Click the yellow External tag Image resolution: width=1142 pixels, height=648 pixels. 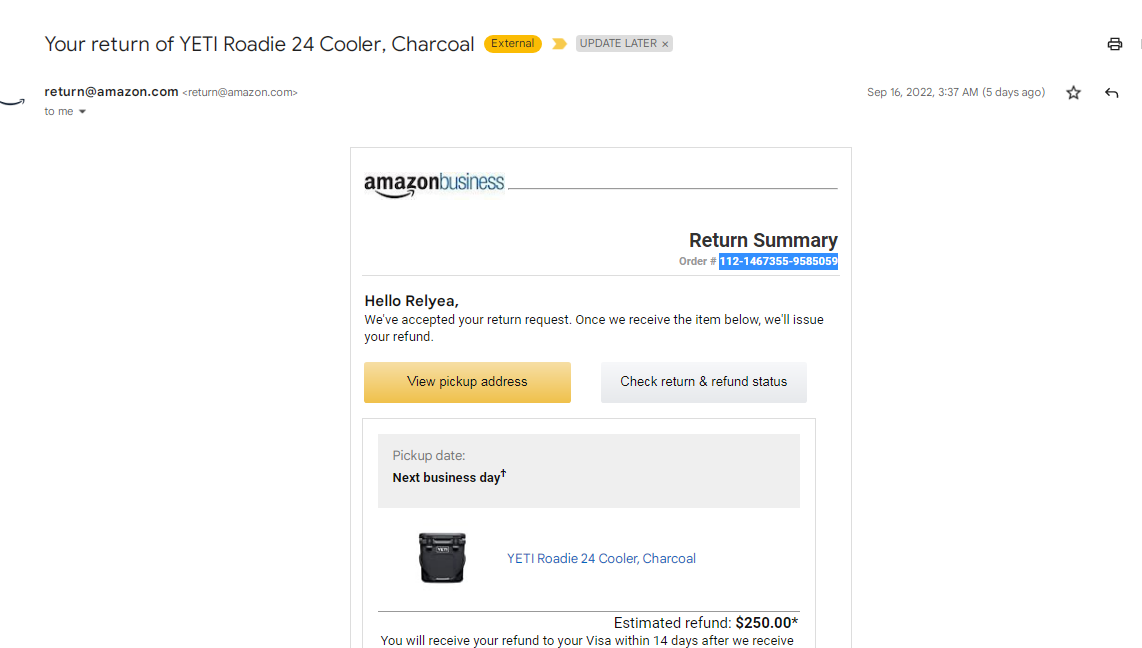click(x=513, y=44)
